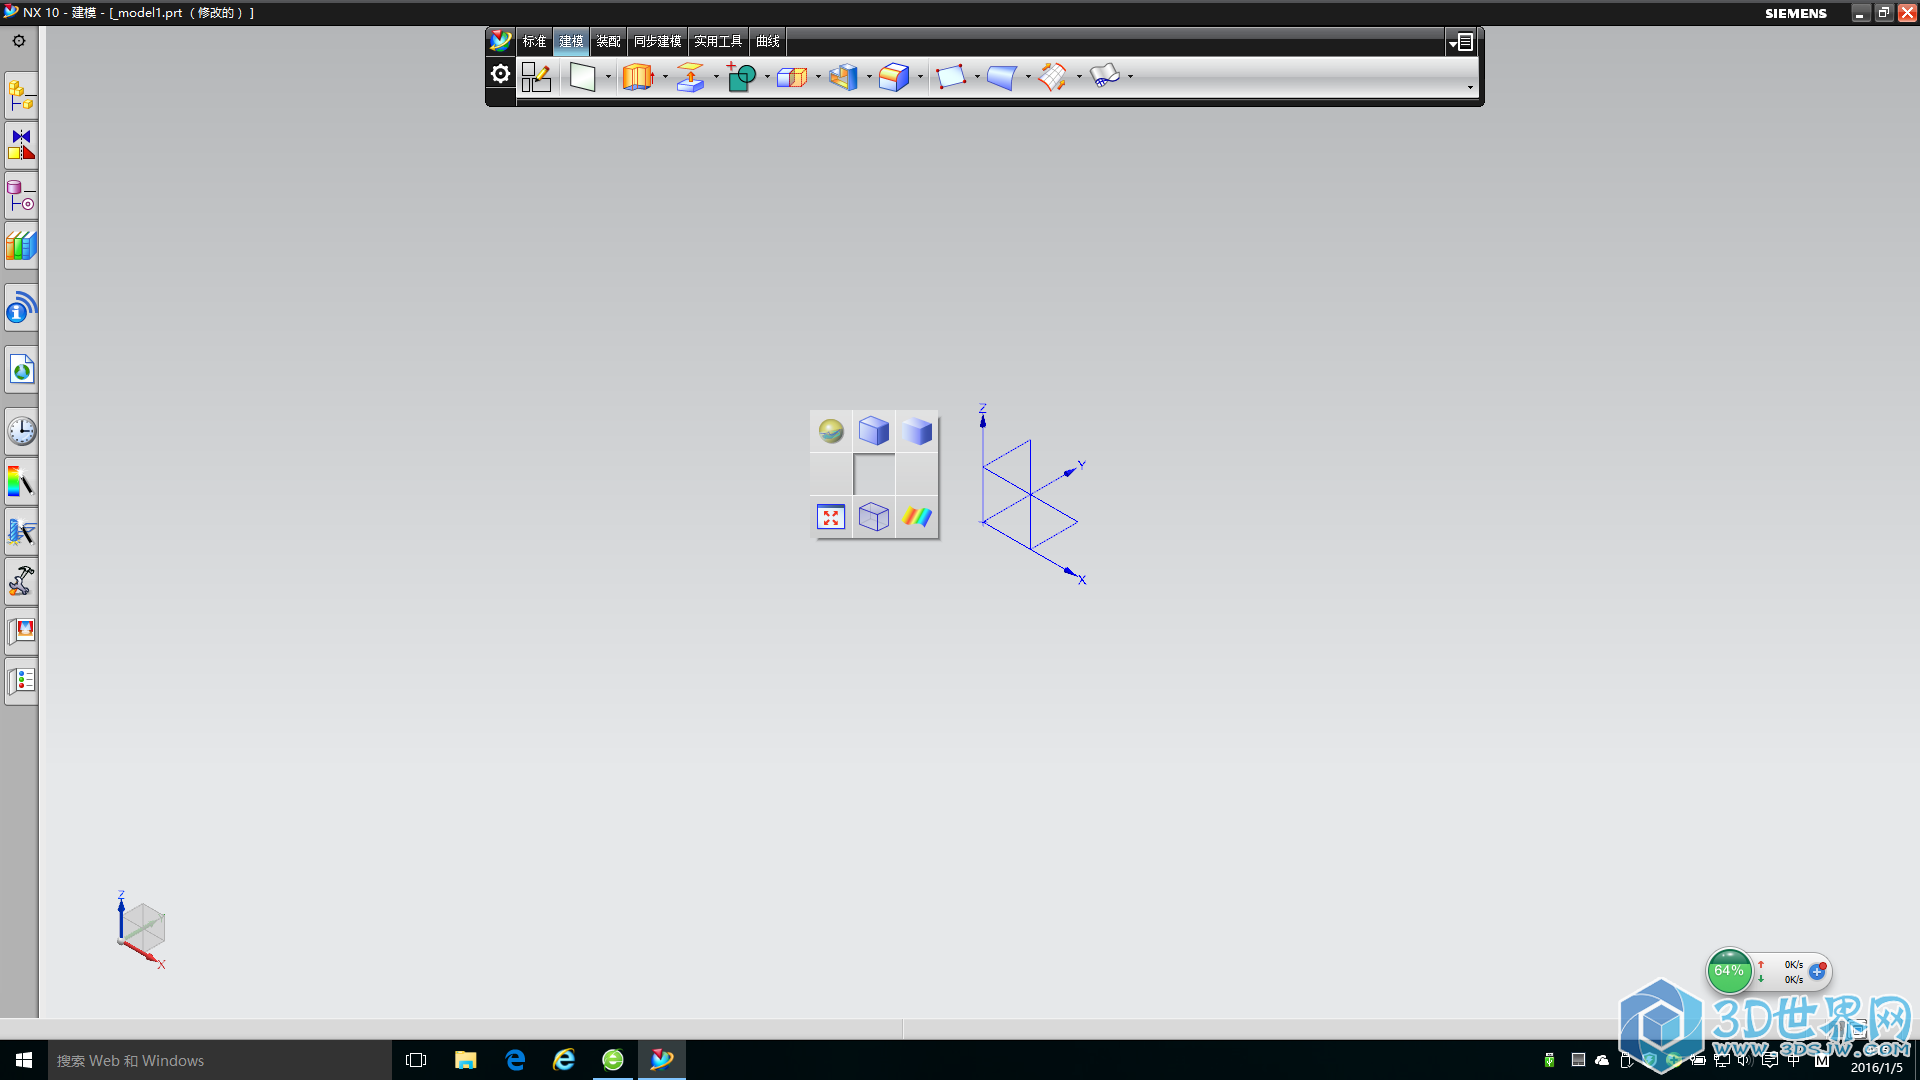This screenshot has width=1920, height=1080.
Task: Switch to the 标准 tab
Action: pyautogui.click(x=535, y=41)
